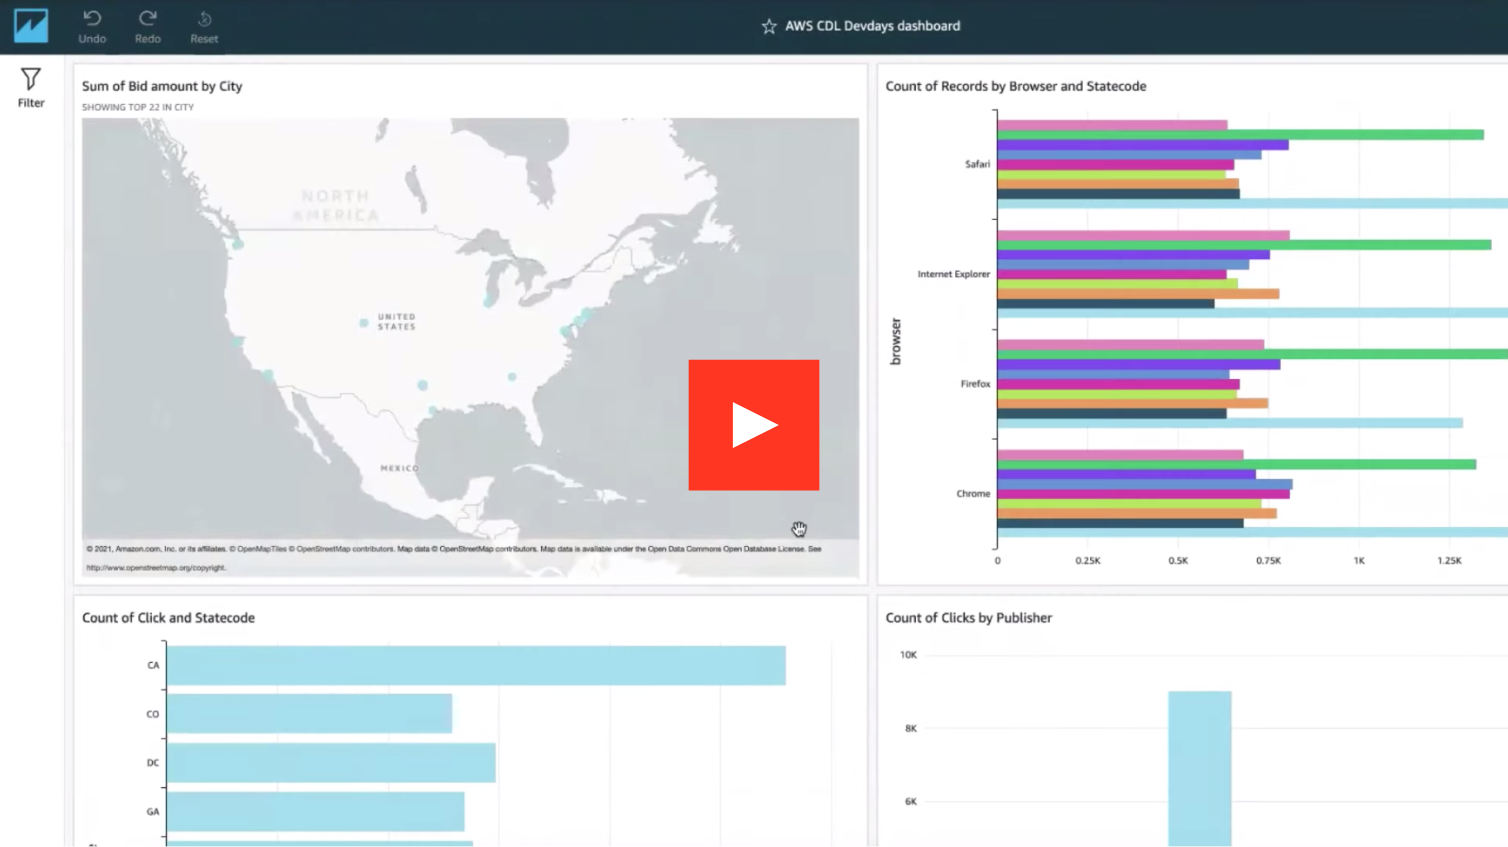Select the CO bar in Statecode chart
Viewport: 1508px width, 847px height.
pos(309,714)
